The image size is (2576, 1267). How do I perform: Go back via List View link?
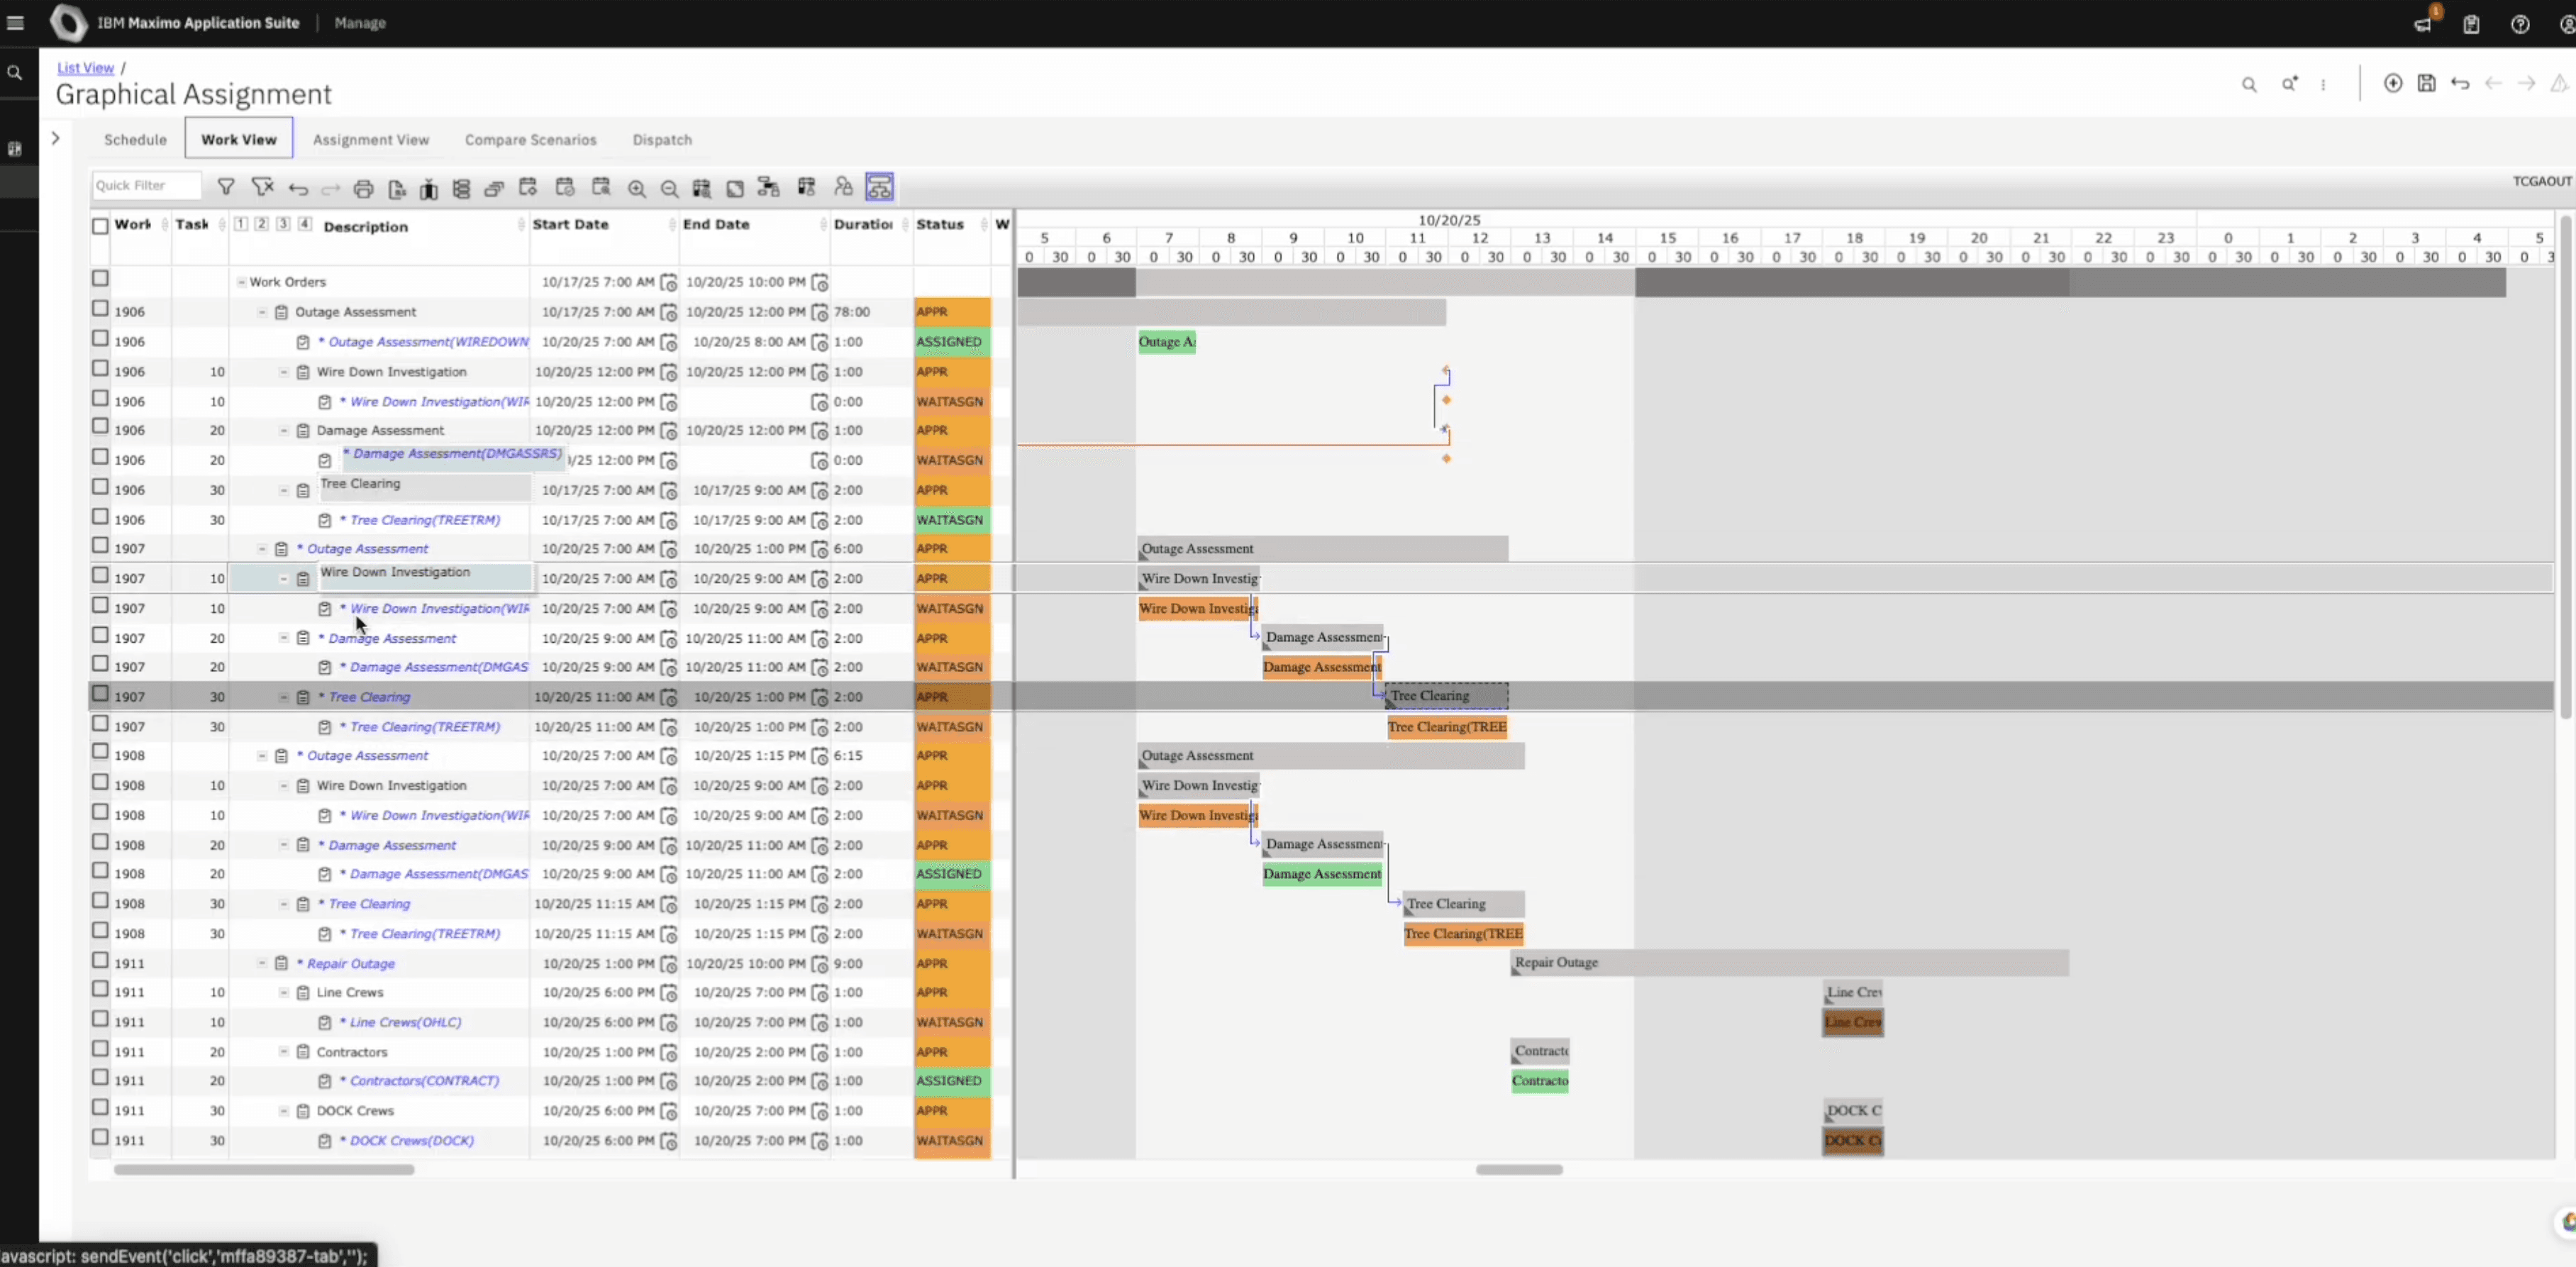tap(85, 68)
